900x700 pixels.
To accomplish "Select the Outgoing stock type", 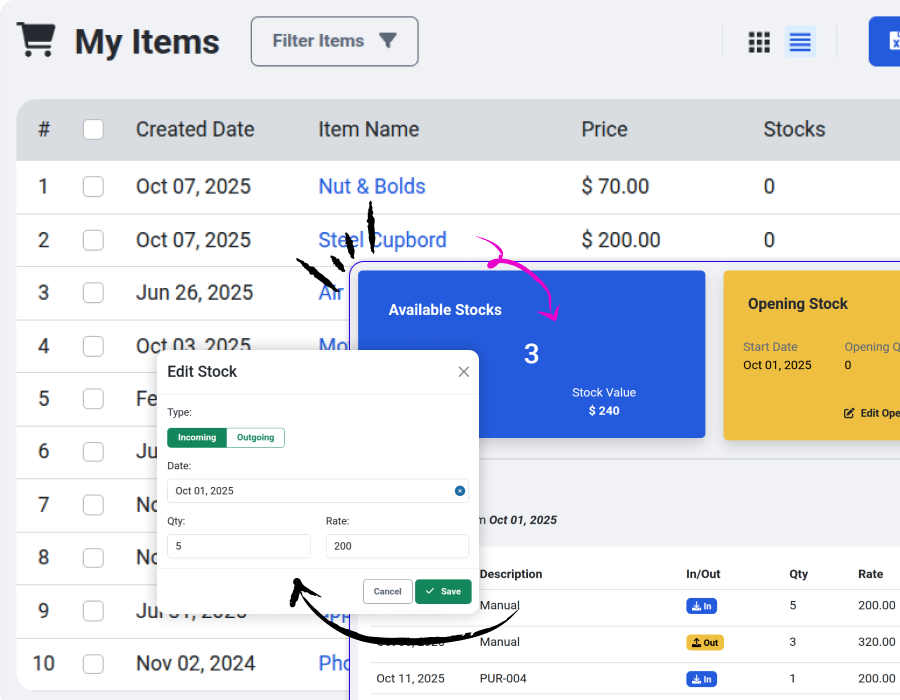I will pyautogui.click(x=255, y=437).
